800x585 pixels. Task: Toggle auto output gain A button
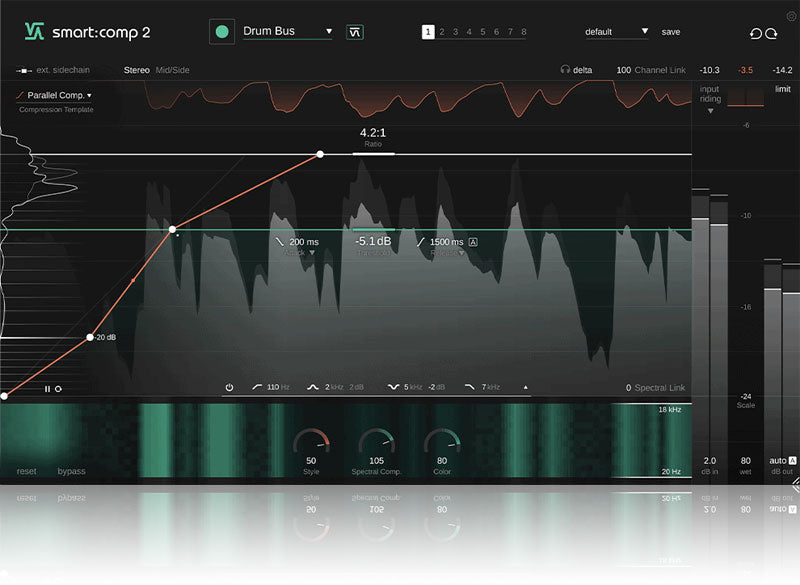click(792, 461)
